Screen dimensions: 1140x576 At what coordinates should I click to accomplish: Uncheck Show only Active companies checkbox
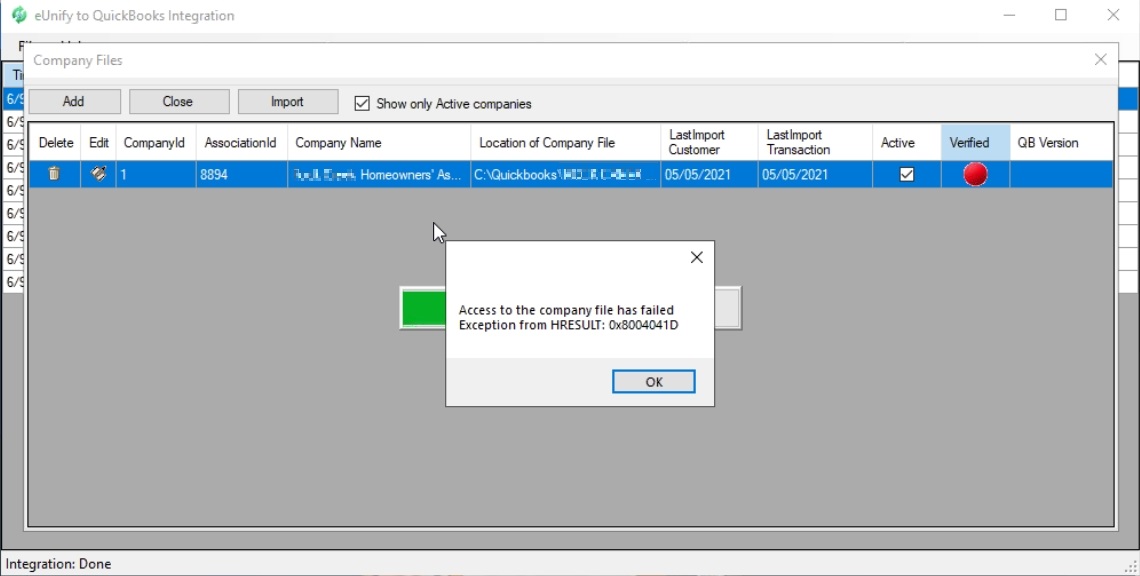(x=362, y=103)
